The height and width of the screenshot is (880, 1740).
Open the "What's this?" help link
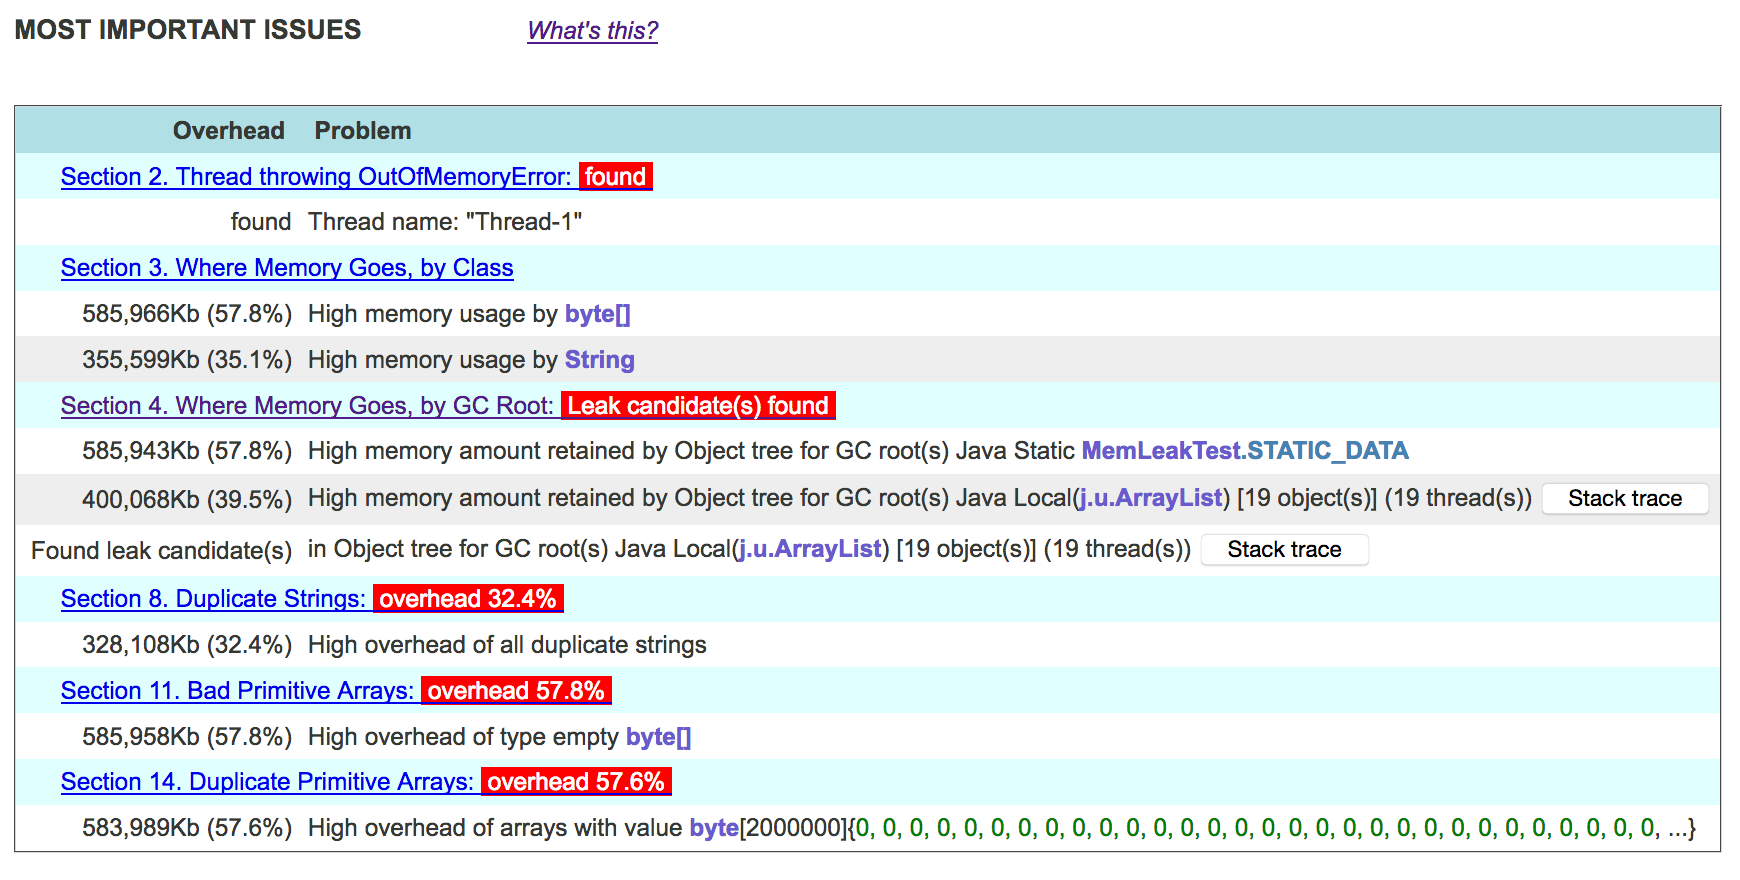592,31
